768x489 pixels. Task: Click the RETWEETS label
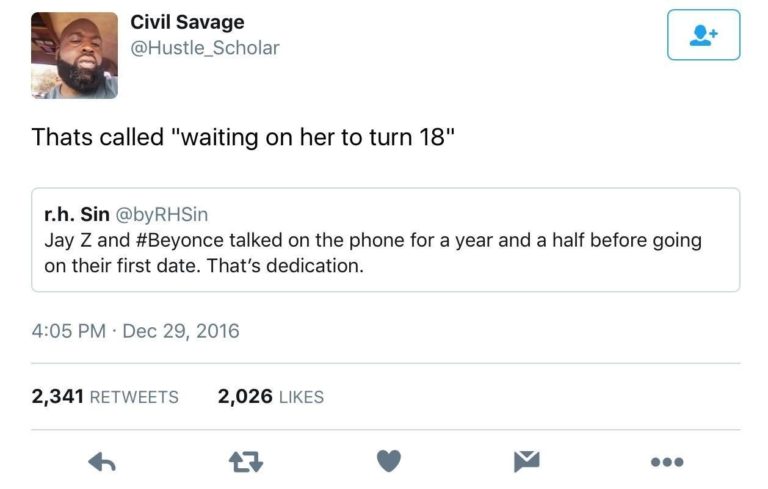pyautogui.click(x=134, y=397)
